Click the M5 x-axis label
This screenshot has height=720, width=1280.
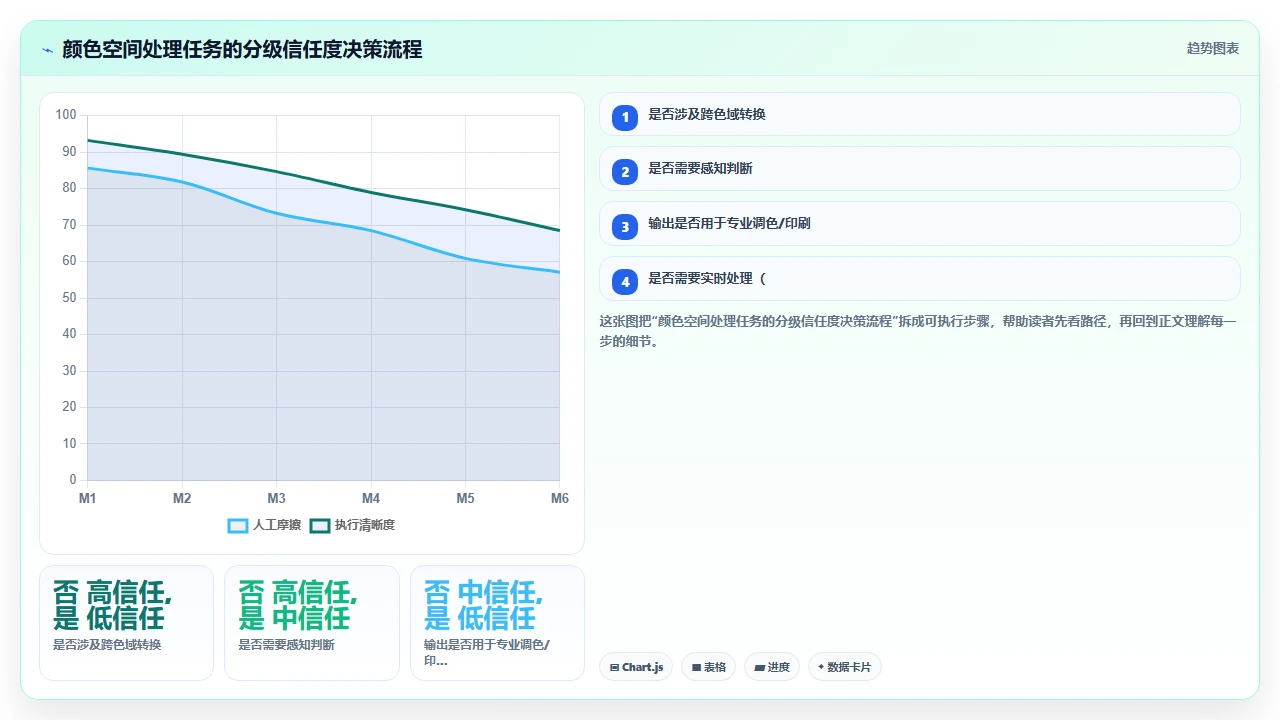click(x=465, y=498)
